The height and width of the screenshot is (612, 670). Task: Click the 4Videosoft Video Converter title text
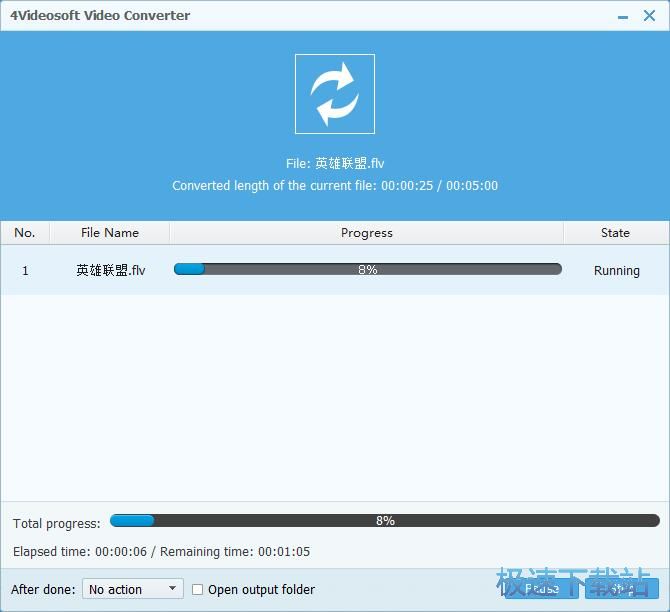pos(100,15)
